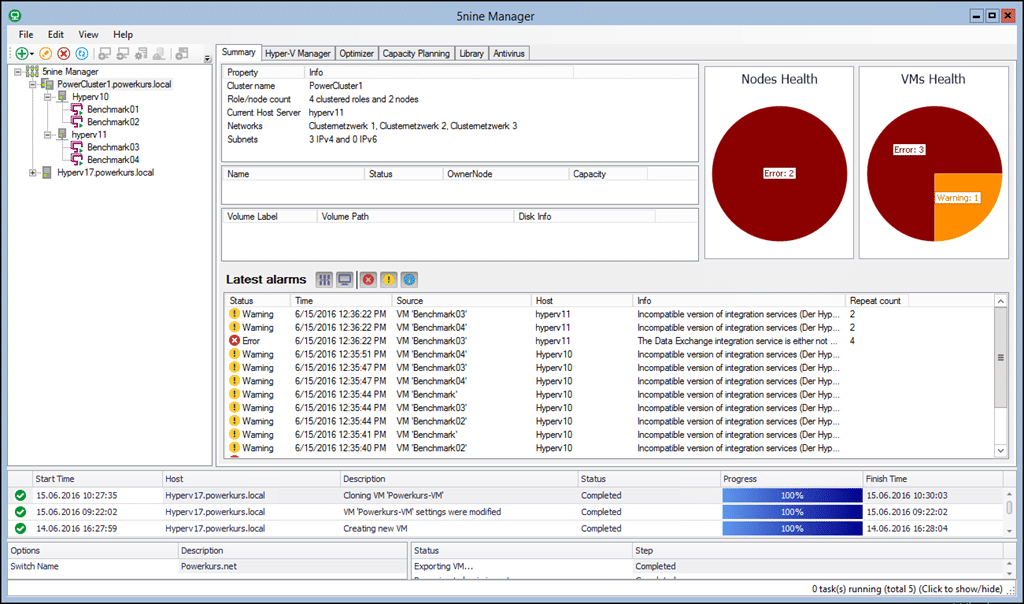The image size is (1024, 604).
Task: Sort tasks by Finish Time column header
Action: (x=932, y=479)
